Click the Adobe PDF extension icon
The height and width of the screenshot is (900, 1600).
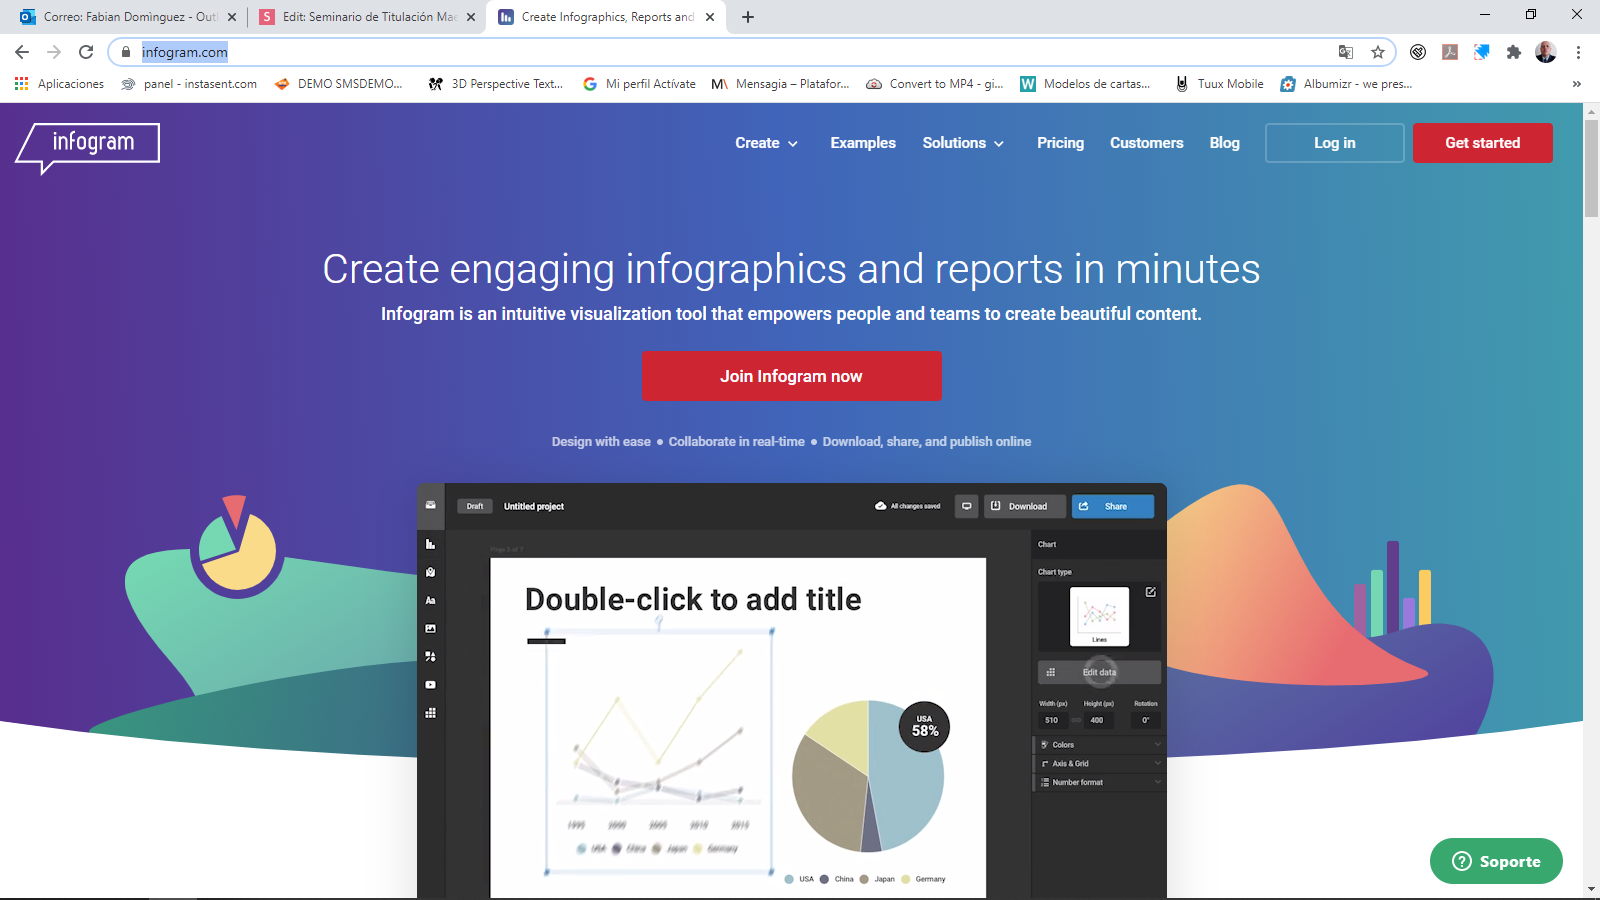coord(1450,52)
